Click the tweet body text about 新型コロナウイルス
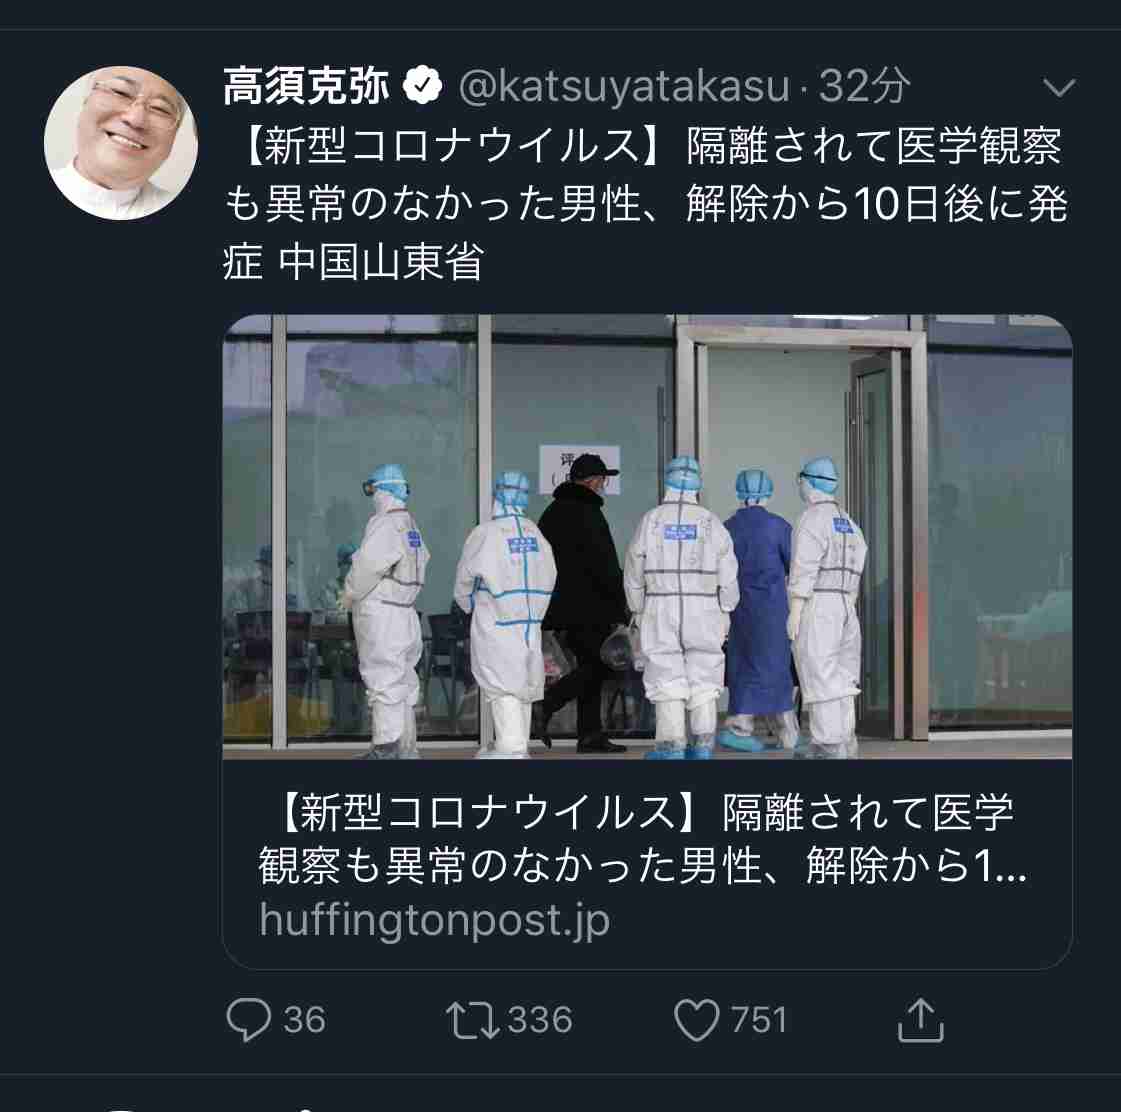This screenshot has width=1121, height=1112. click(x=646, y=204)
